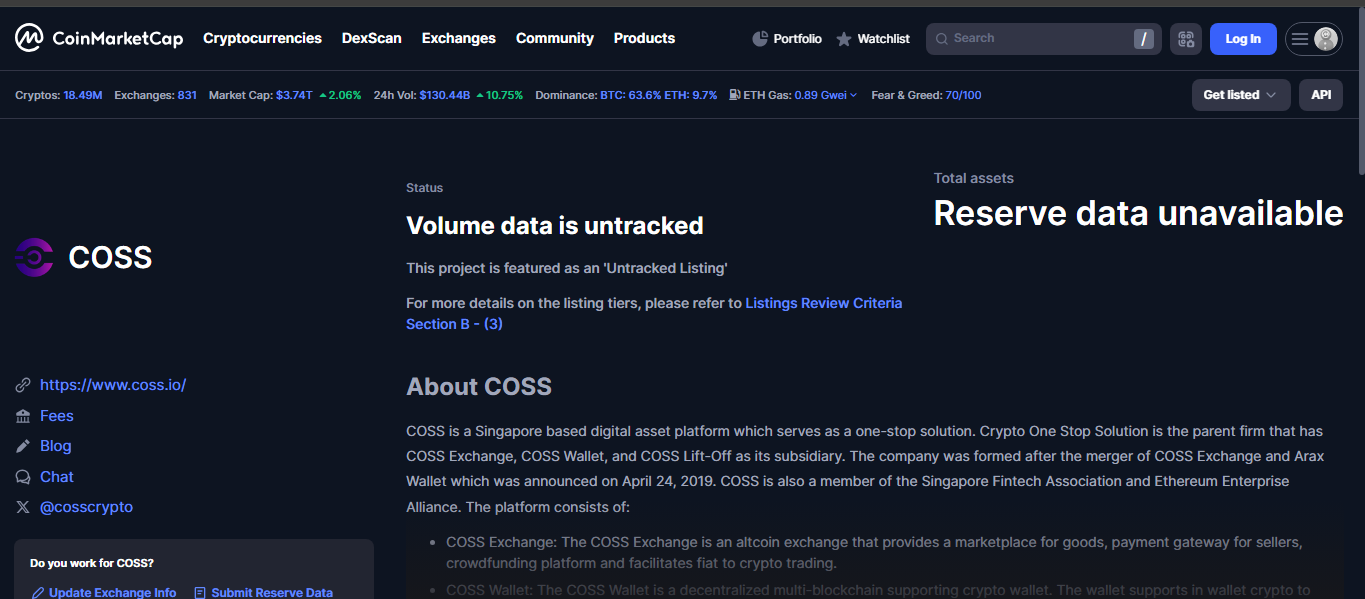Open Listings Review Criteria Section B link
The width and height of the screenshot is (1365, 599).
823,303
